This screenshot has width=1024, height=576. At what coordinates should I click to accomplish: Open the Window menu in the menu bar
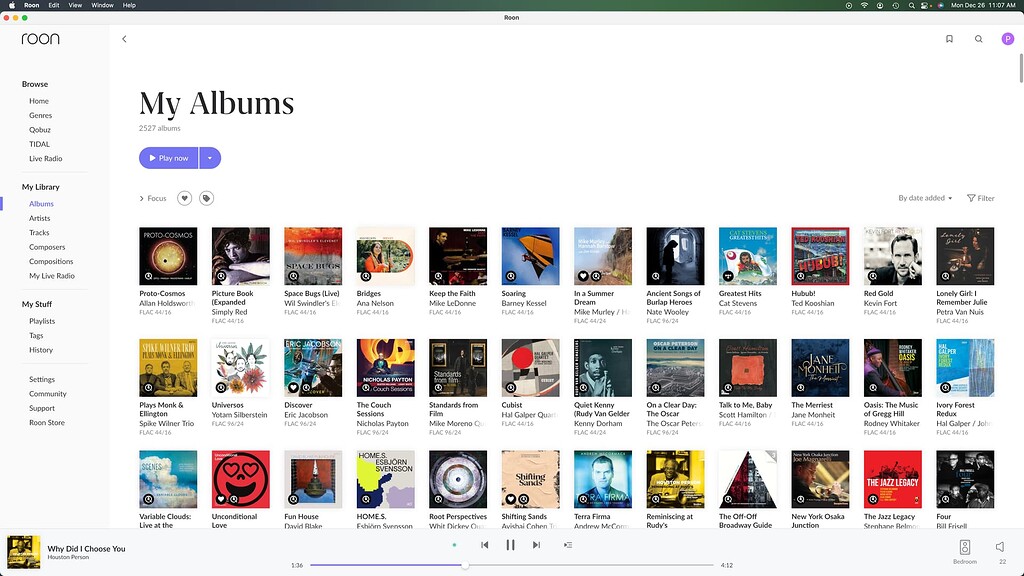102,5
